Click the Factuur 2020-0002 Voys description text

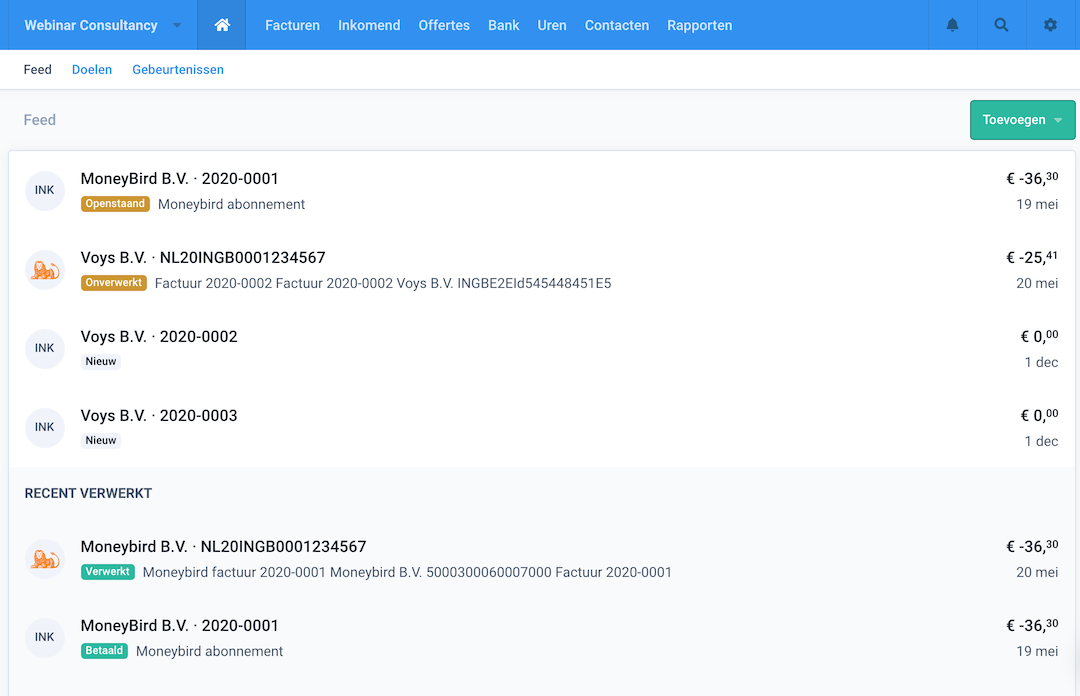click(383, 283)
